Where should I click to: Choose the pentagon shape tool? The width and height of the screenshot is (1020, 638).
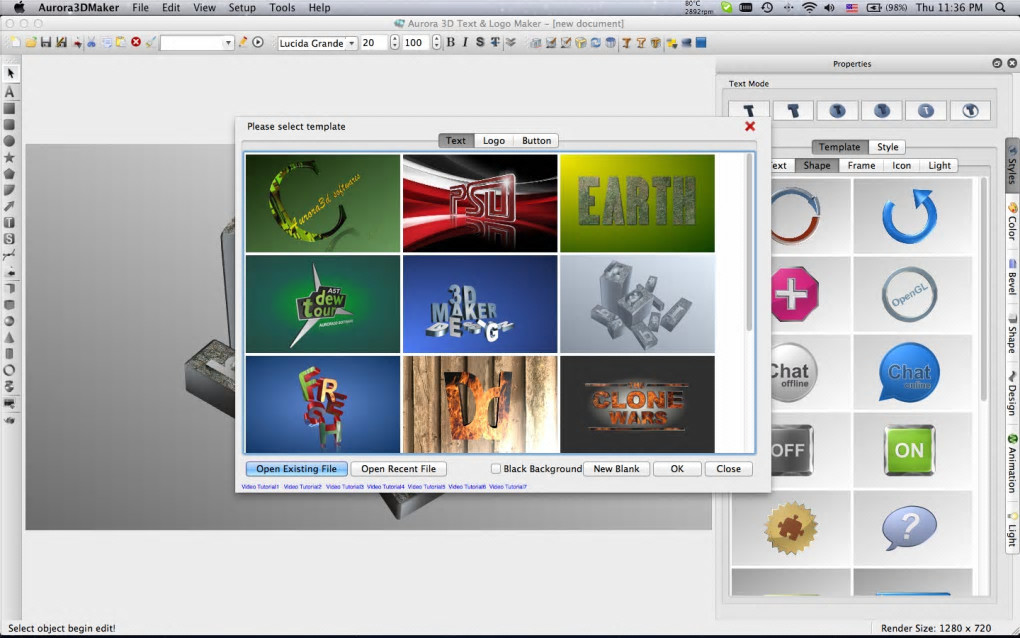10,173
